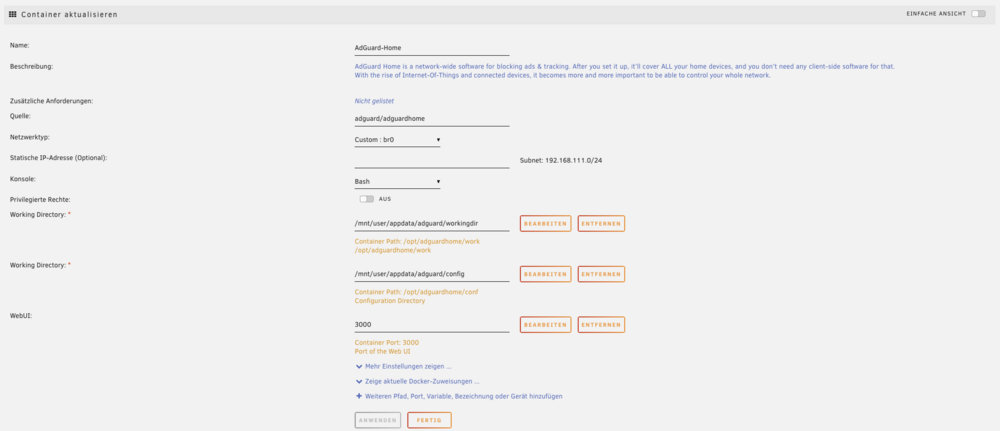Click the chevron icon before Mehr Einstellungen zeigen

point(359,367)
